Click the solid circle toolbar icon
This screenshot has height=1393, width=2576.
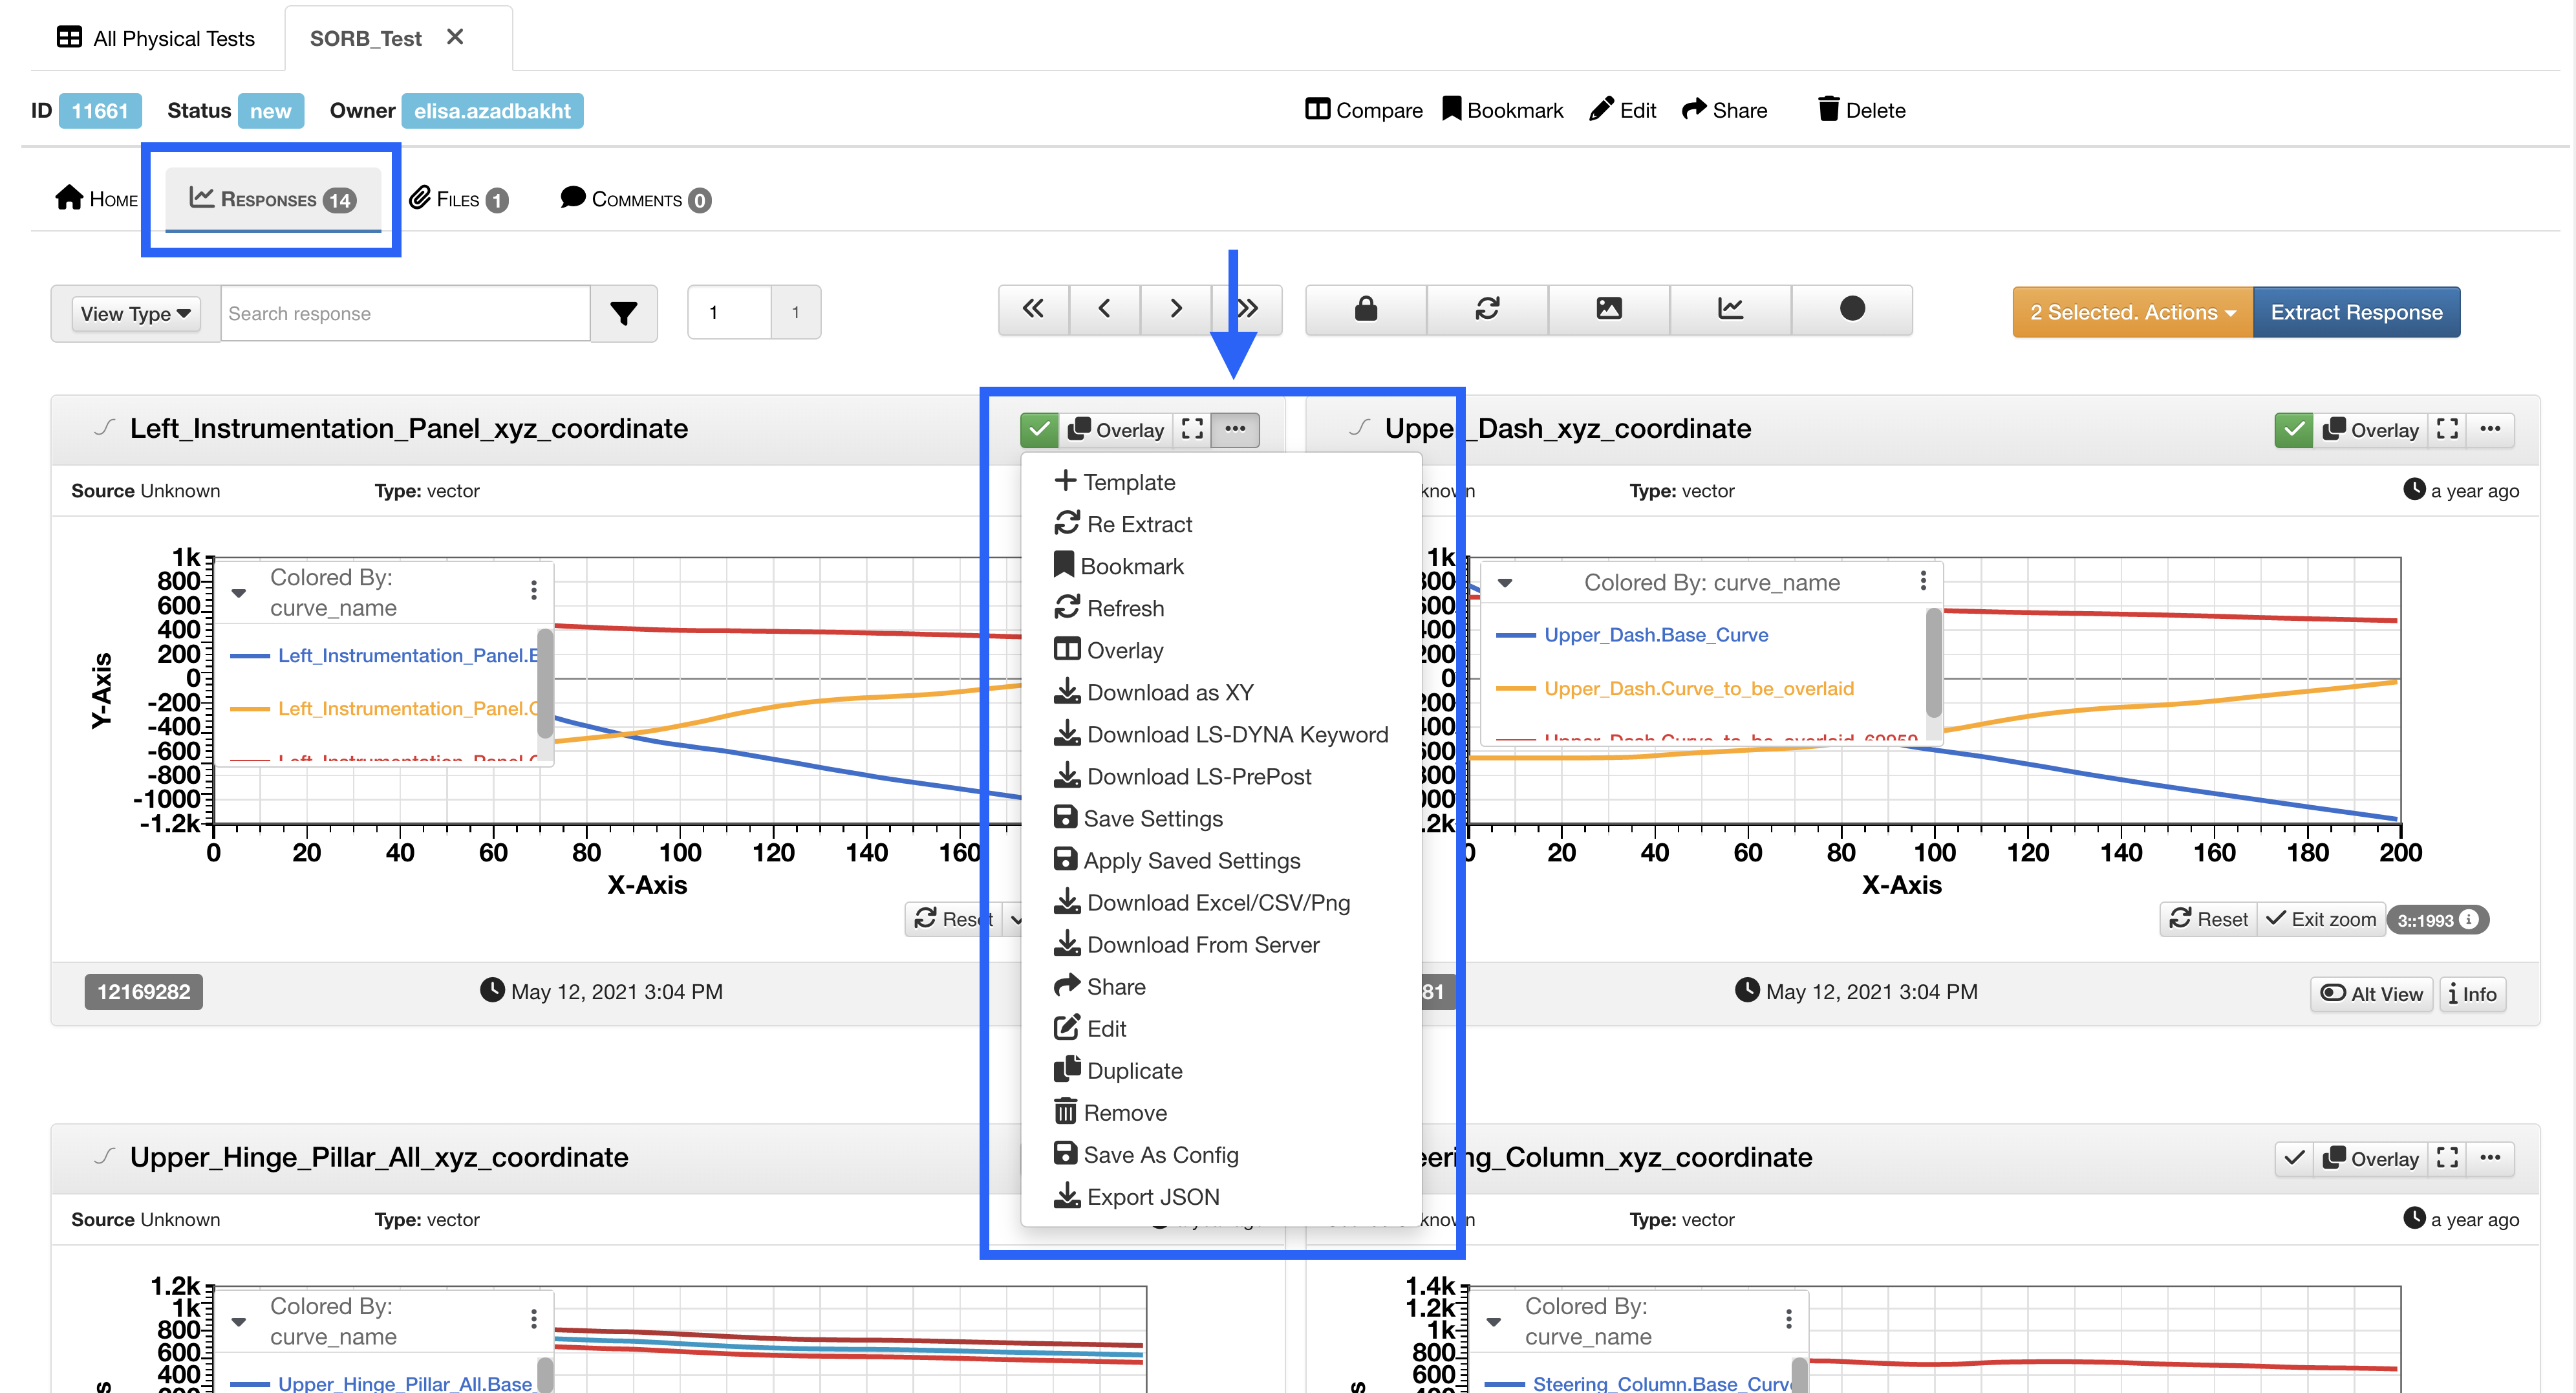[x=1852, y=309]
